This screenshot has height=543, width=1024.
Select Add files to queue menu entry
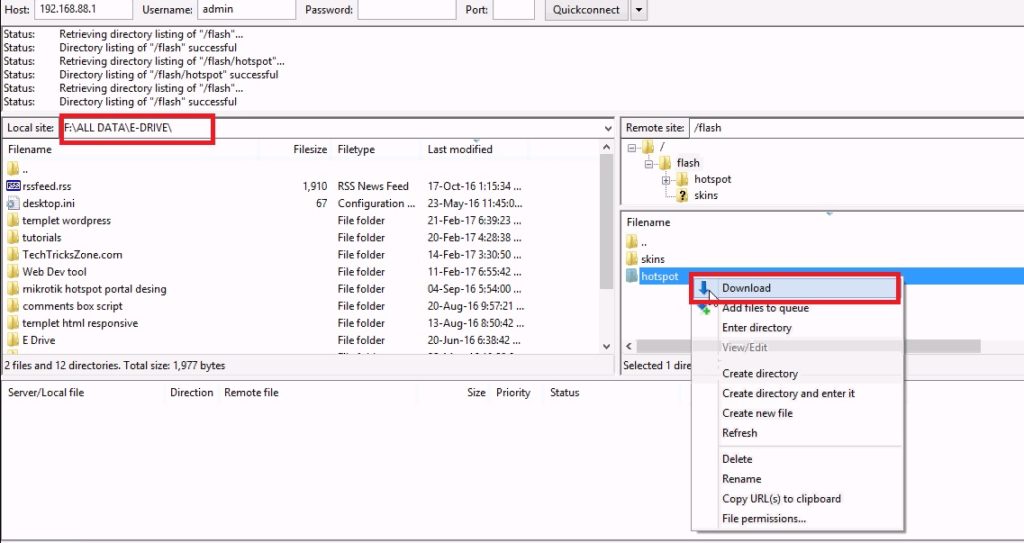coord(765,308)
